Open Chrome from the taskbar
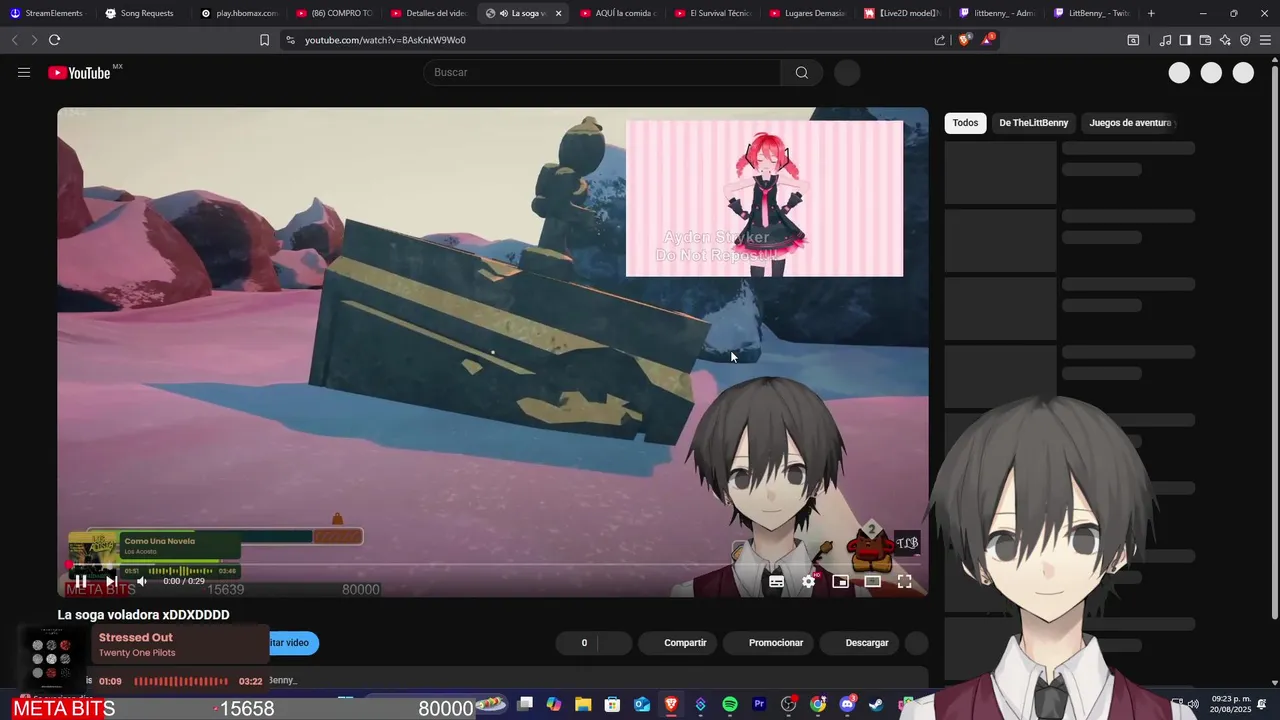 [x=818, y=705]
